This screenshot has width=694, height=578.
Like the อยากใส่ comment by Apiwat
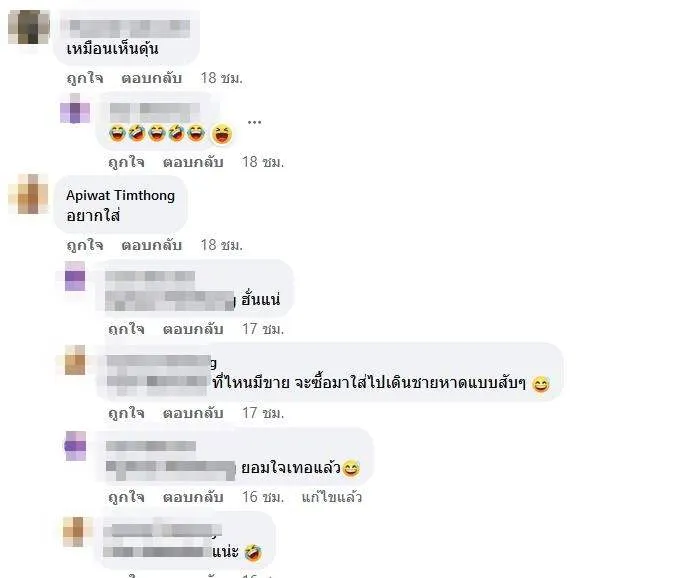[x=85, y=245]
